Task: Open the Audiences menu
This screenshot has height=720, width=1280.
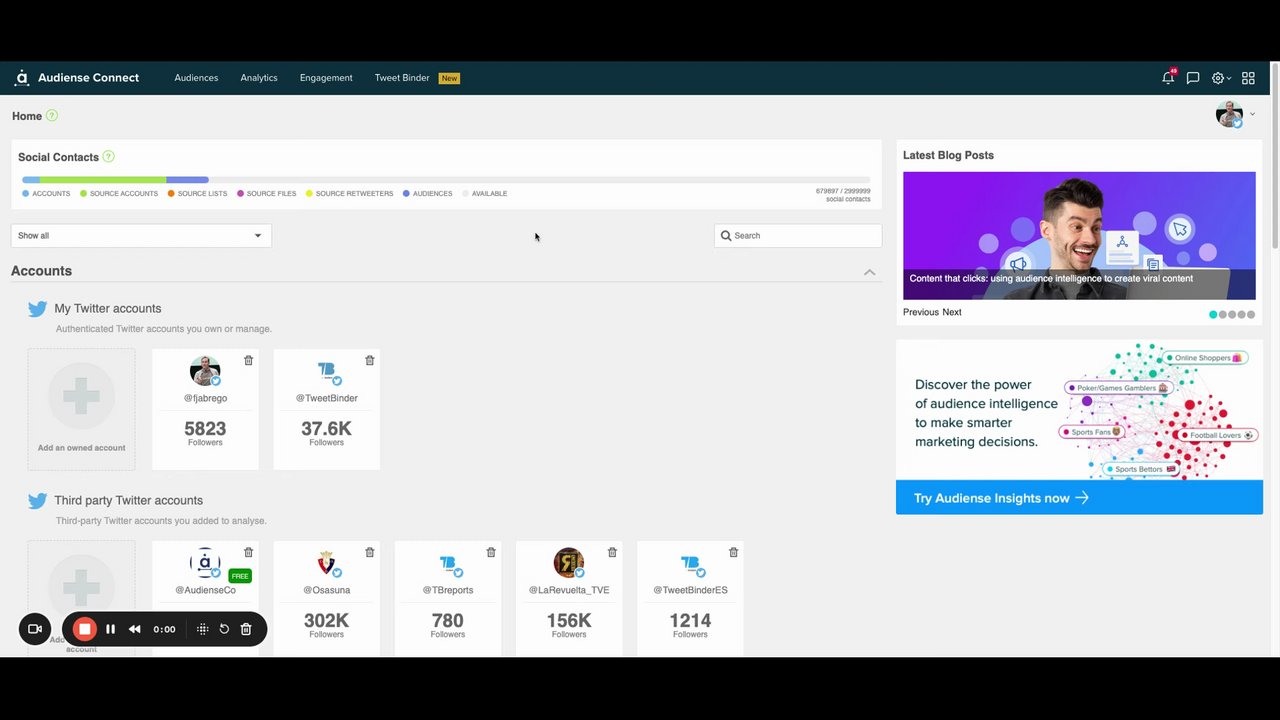Action: (196, 78)
